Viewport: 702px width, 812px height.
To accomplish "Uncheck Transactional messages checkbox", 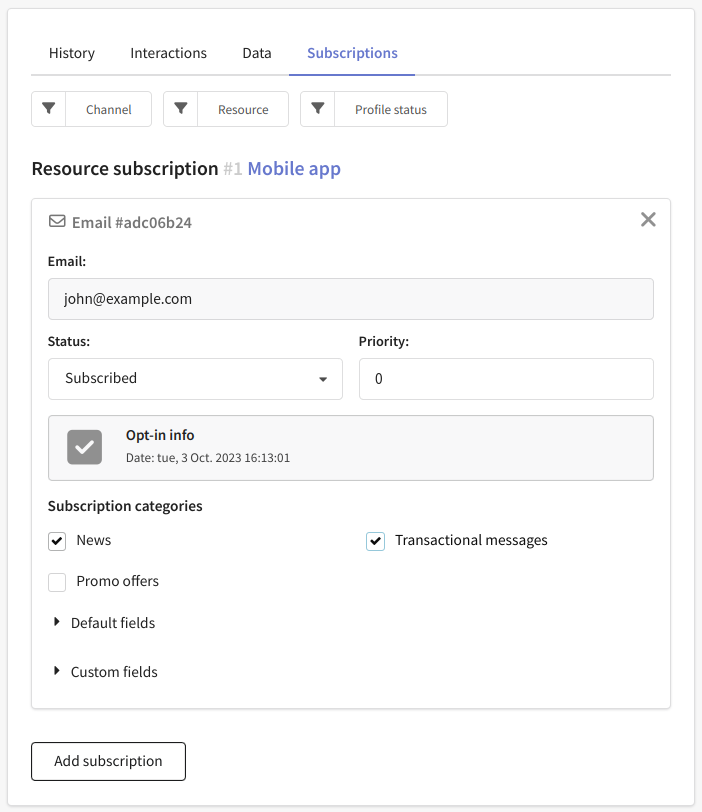I will (x=375, y=541).
